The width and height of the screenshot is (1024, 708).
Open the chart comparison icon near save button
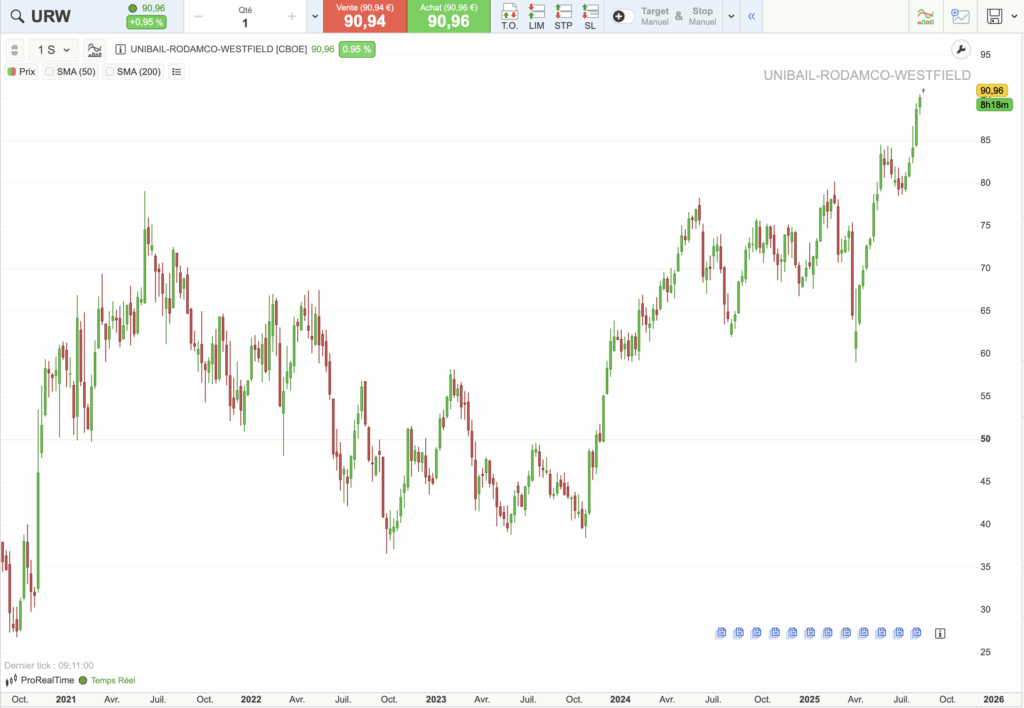point(959,16)
